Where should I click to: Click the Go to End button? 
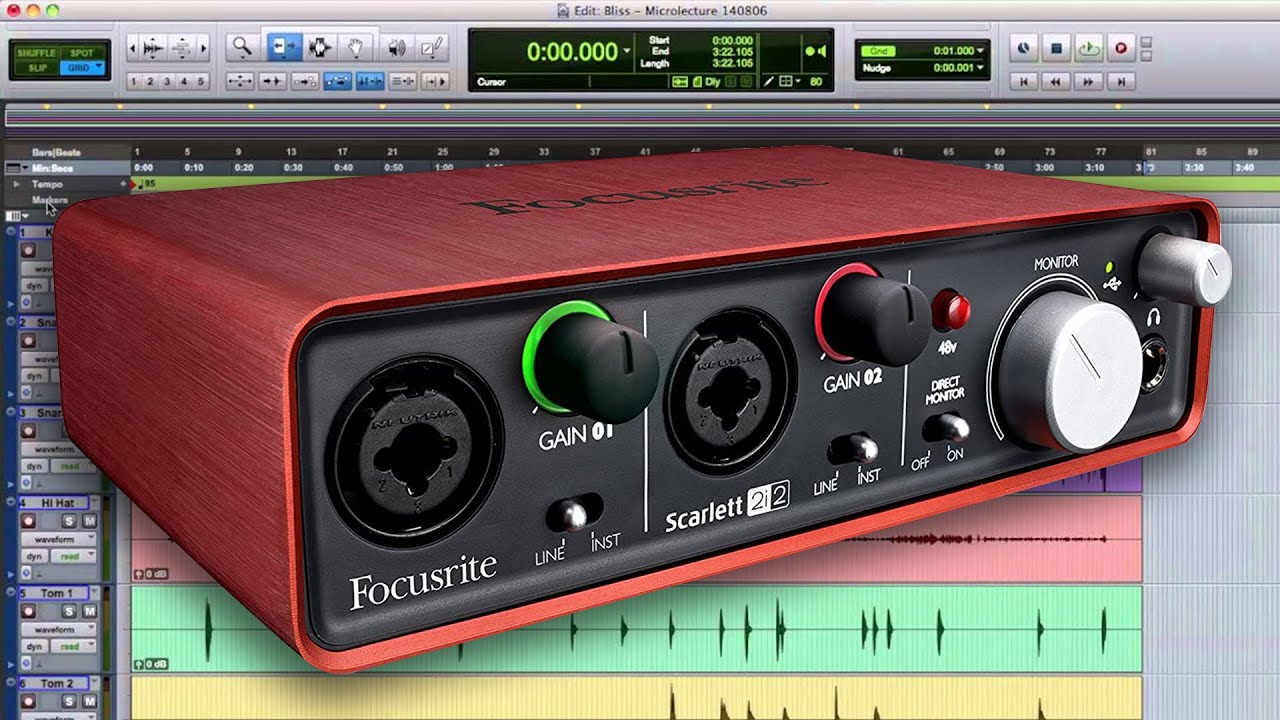[1121, 81]
